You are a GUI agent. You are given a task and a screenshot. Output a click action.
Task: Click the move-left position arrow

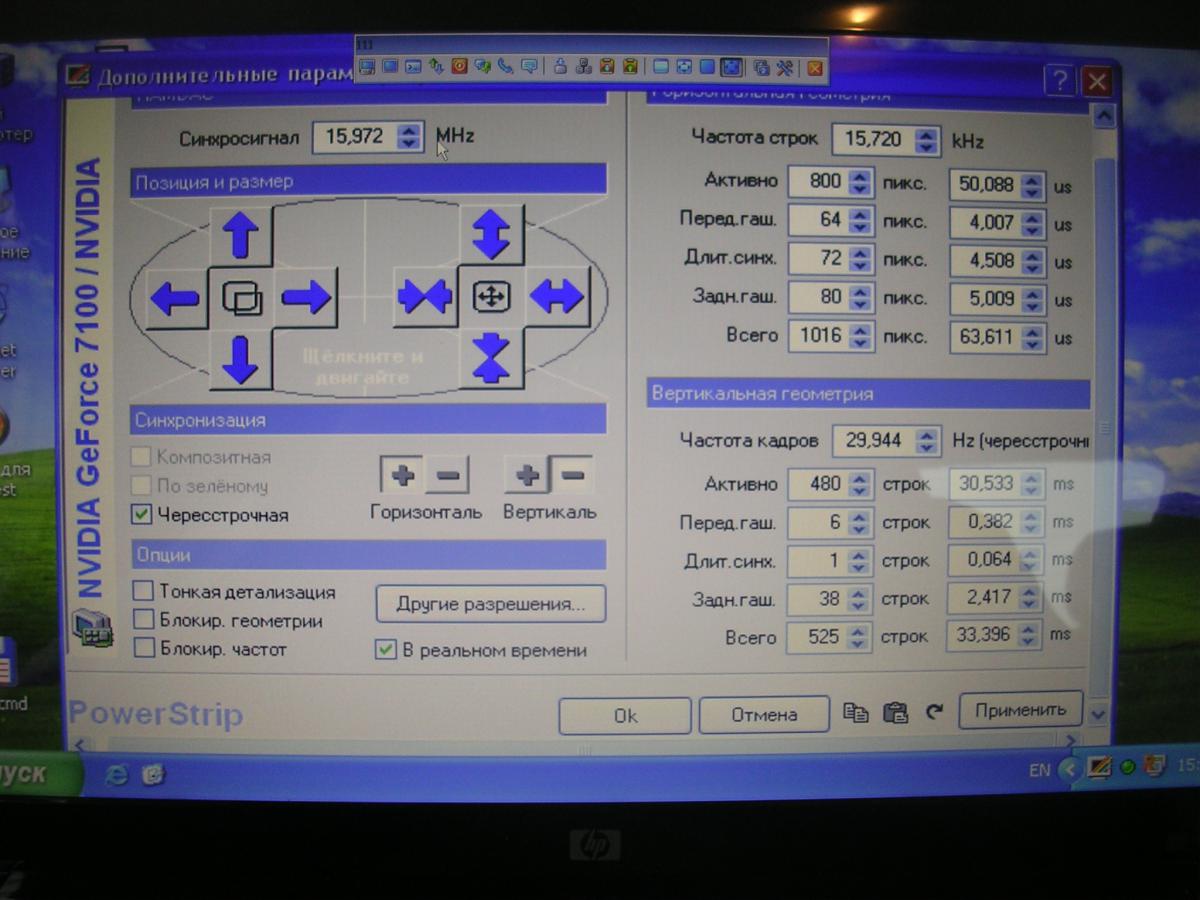tap(175, 299)
